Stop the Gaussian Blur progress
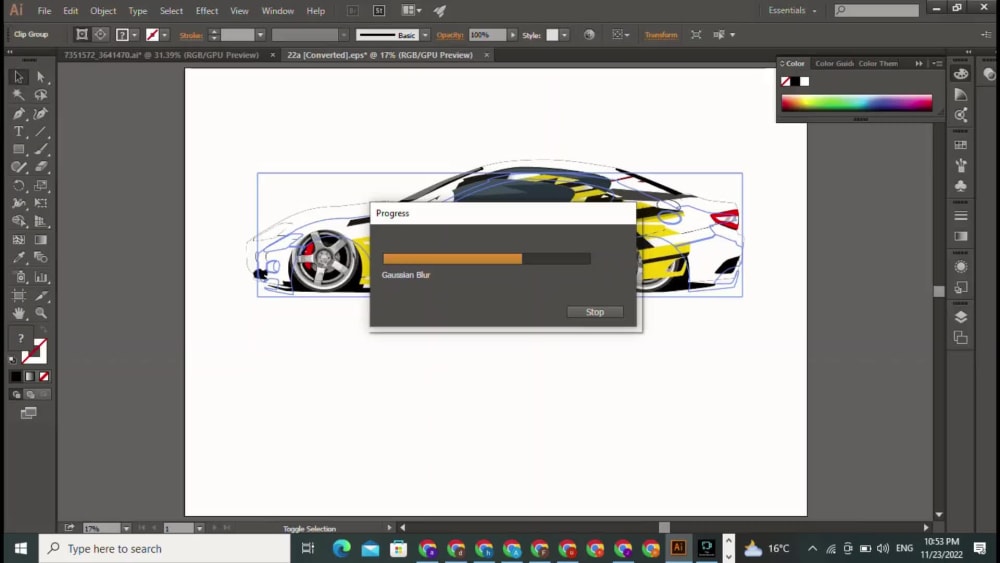 (595, 312)
